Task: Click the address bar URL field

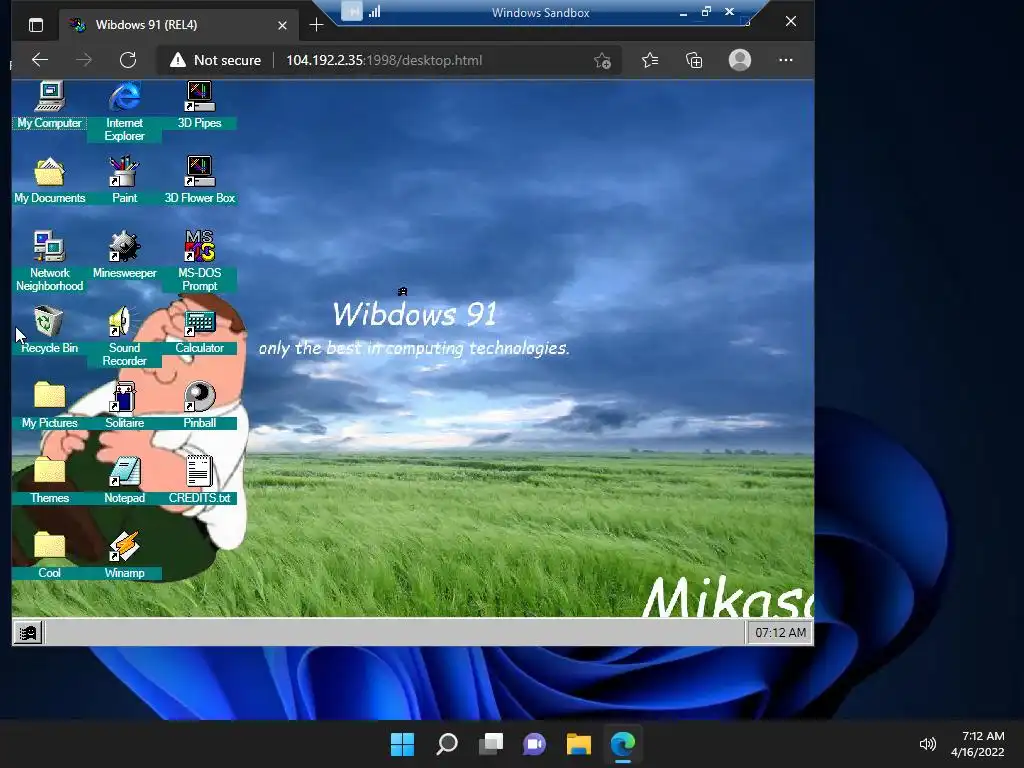Action: click(x=384, y=60)
